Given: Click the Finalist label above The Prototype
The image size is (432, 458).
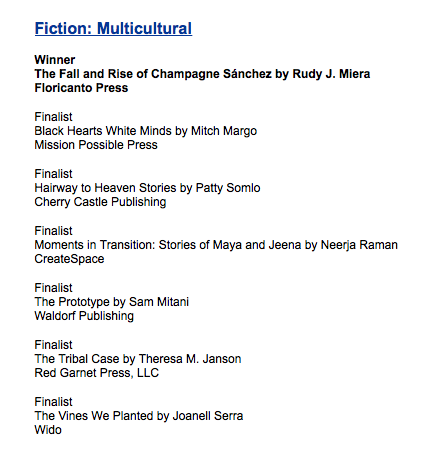Looking at the screenshot, I should point(53,288).
